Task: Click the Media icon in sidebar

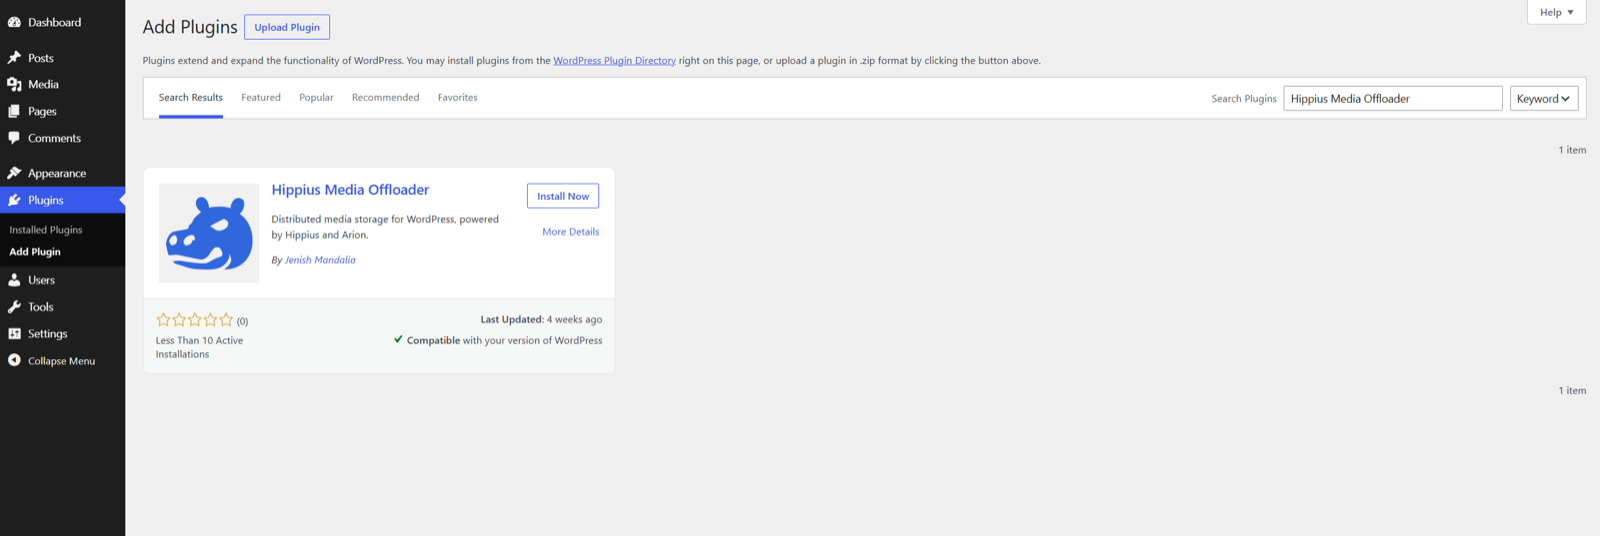Action: click(14, 85)
